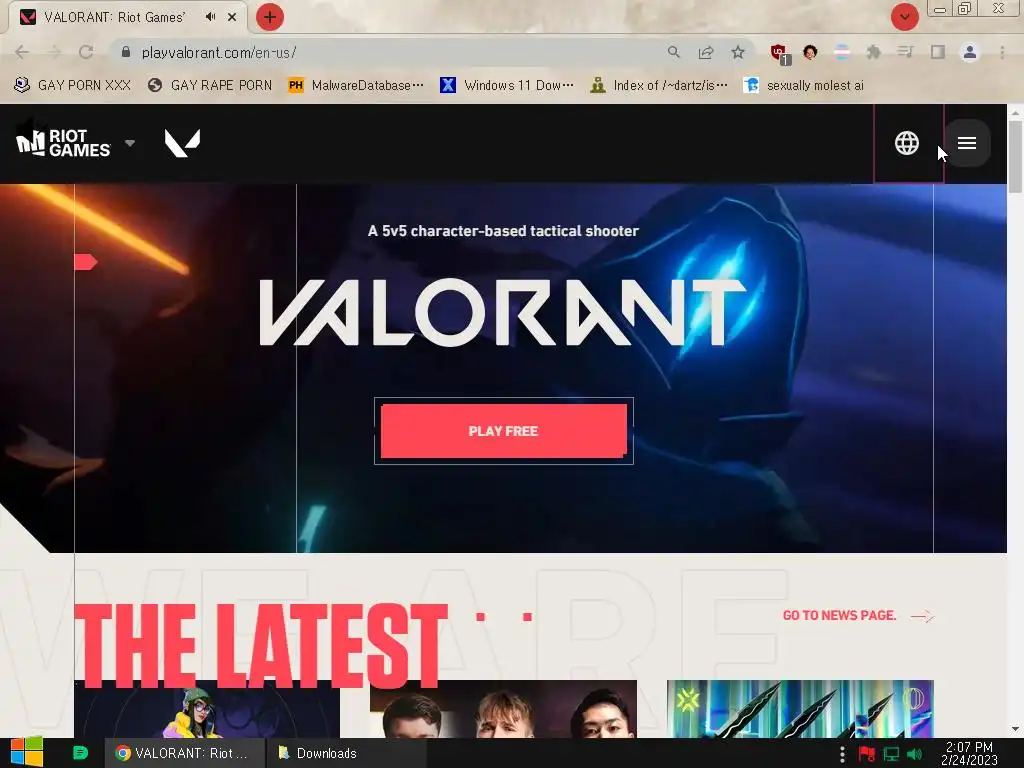Expand the Riot Games dropdown arrow
This screenshot has width=1024, height=768.
point(130,143)
